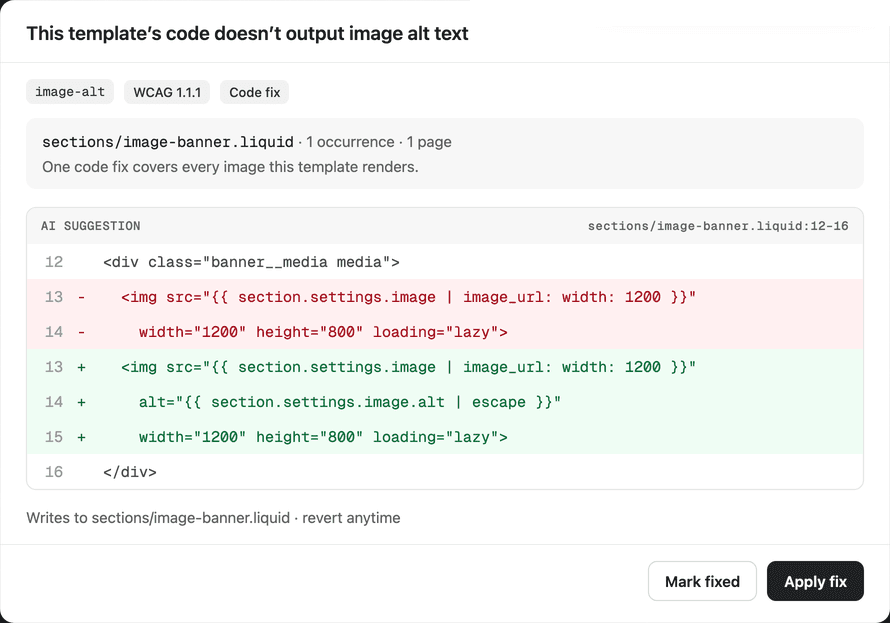Click line number 12 in the gutter
The width and height of the screenshot is (890, 623).
[x=54, y=262]
